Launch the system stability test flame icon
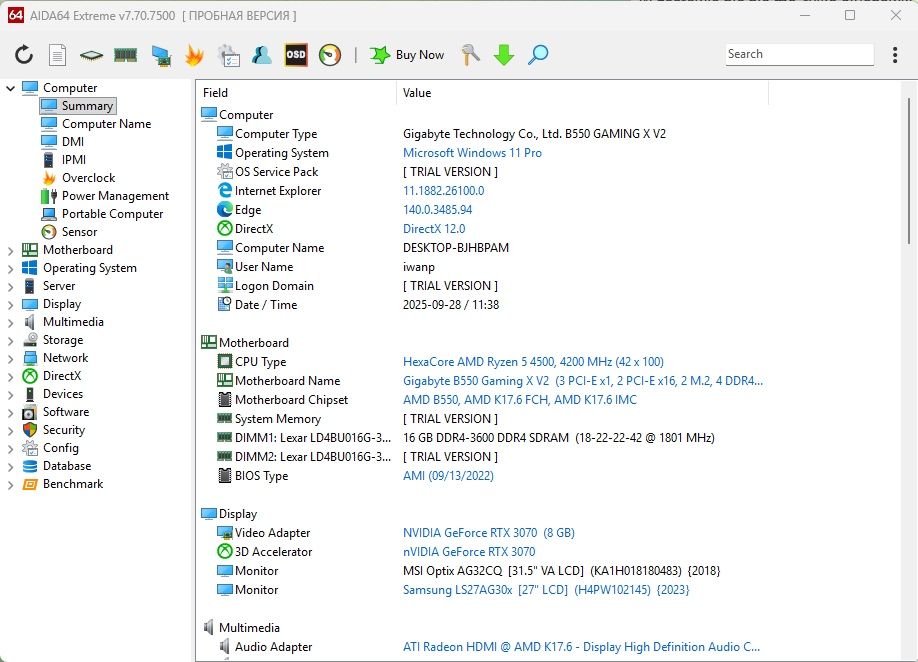Viewport: 918px width, 662px height. tap(194, 55)
